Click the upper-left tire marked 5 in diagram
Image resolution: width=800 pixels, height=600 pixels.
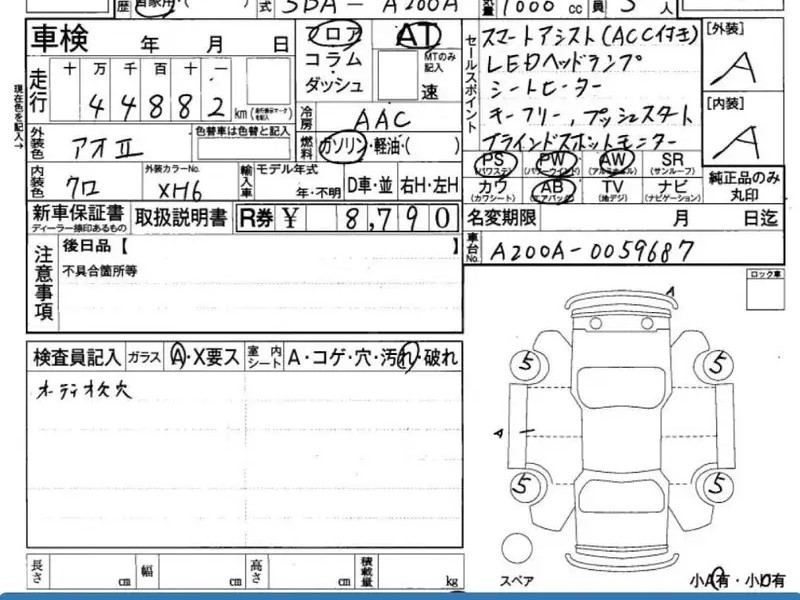tap(521, 363)
